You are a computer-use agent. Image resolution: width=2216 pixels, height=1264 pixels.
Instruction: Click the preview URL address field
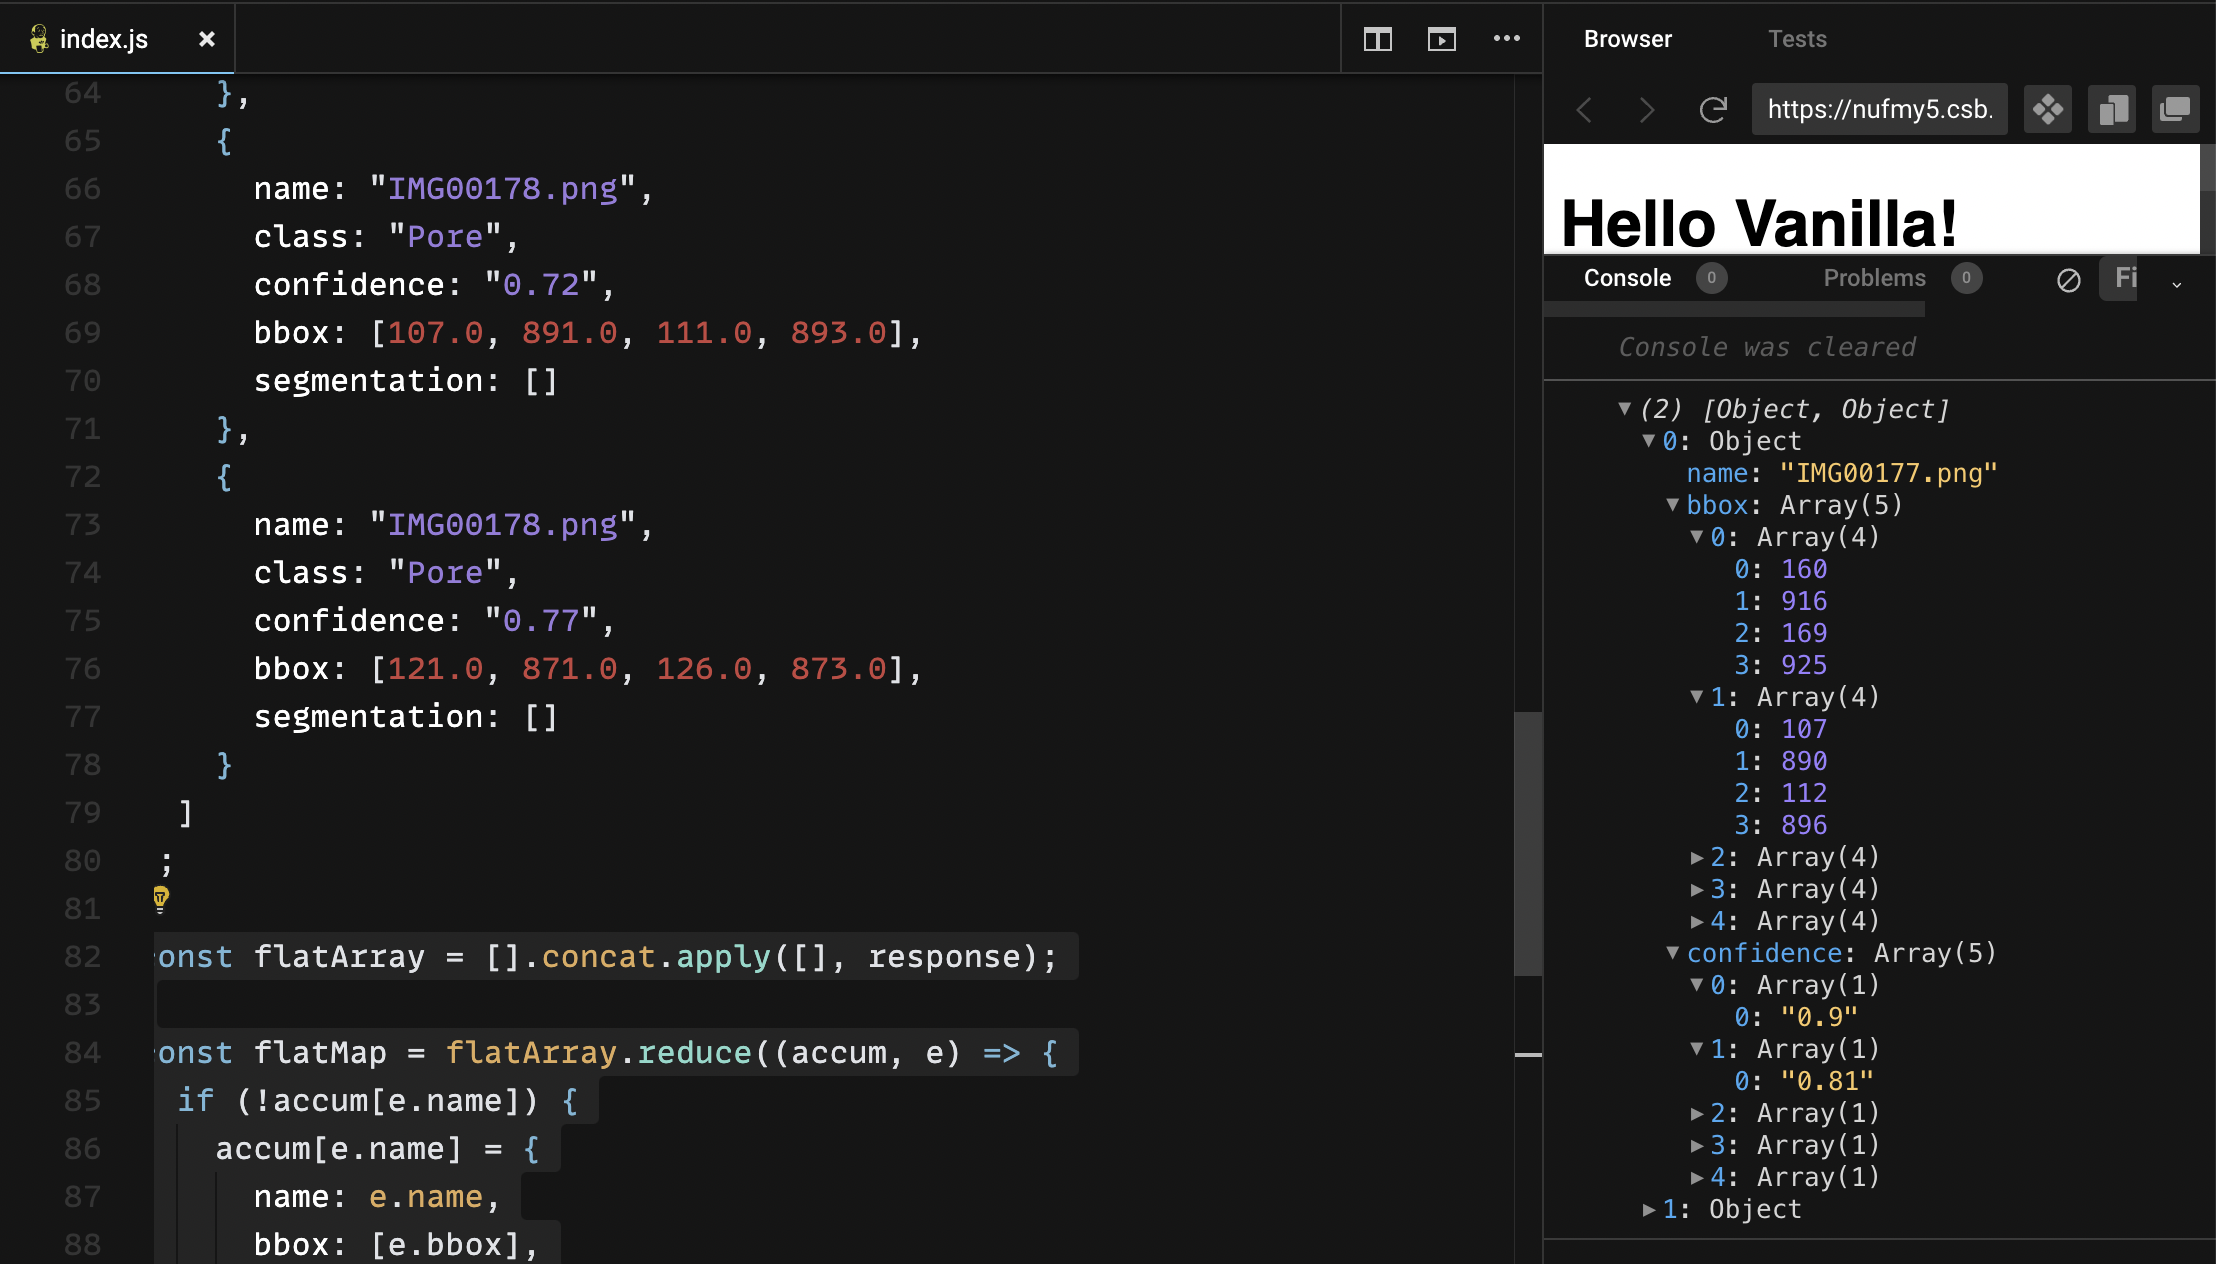click(x=1880, y=109)
